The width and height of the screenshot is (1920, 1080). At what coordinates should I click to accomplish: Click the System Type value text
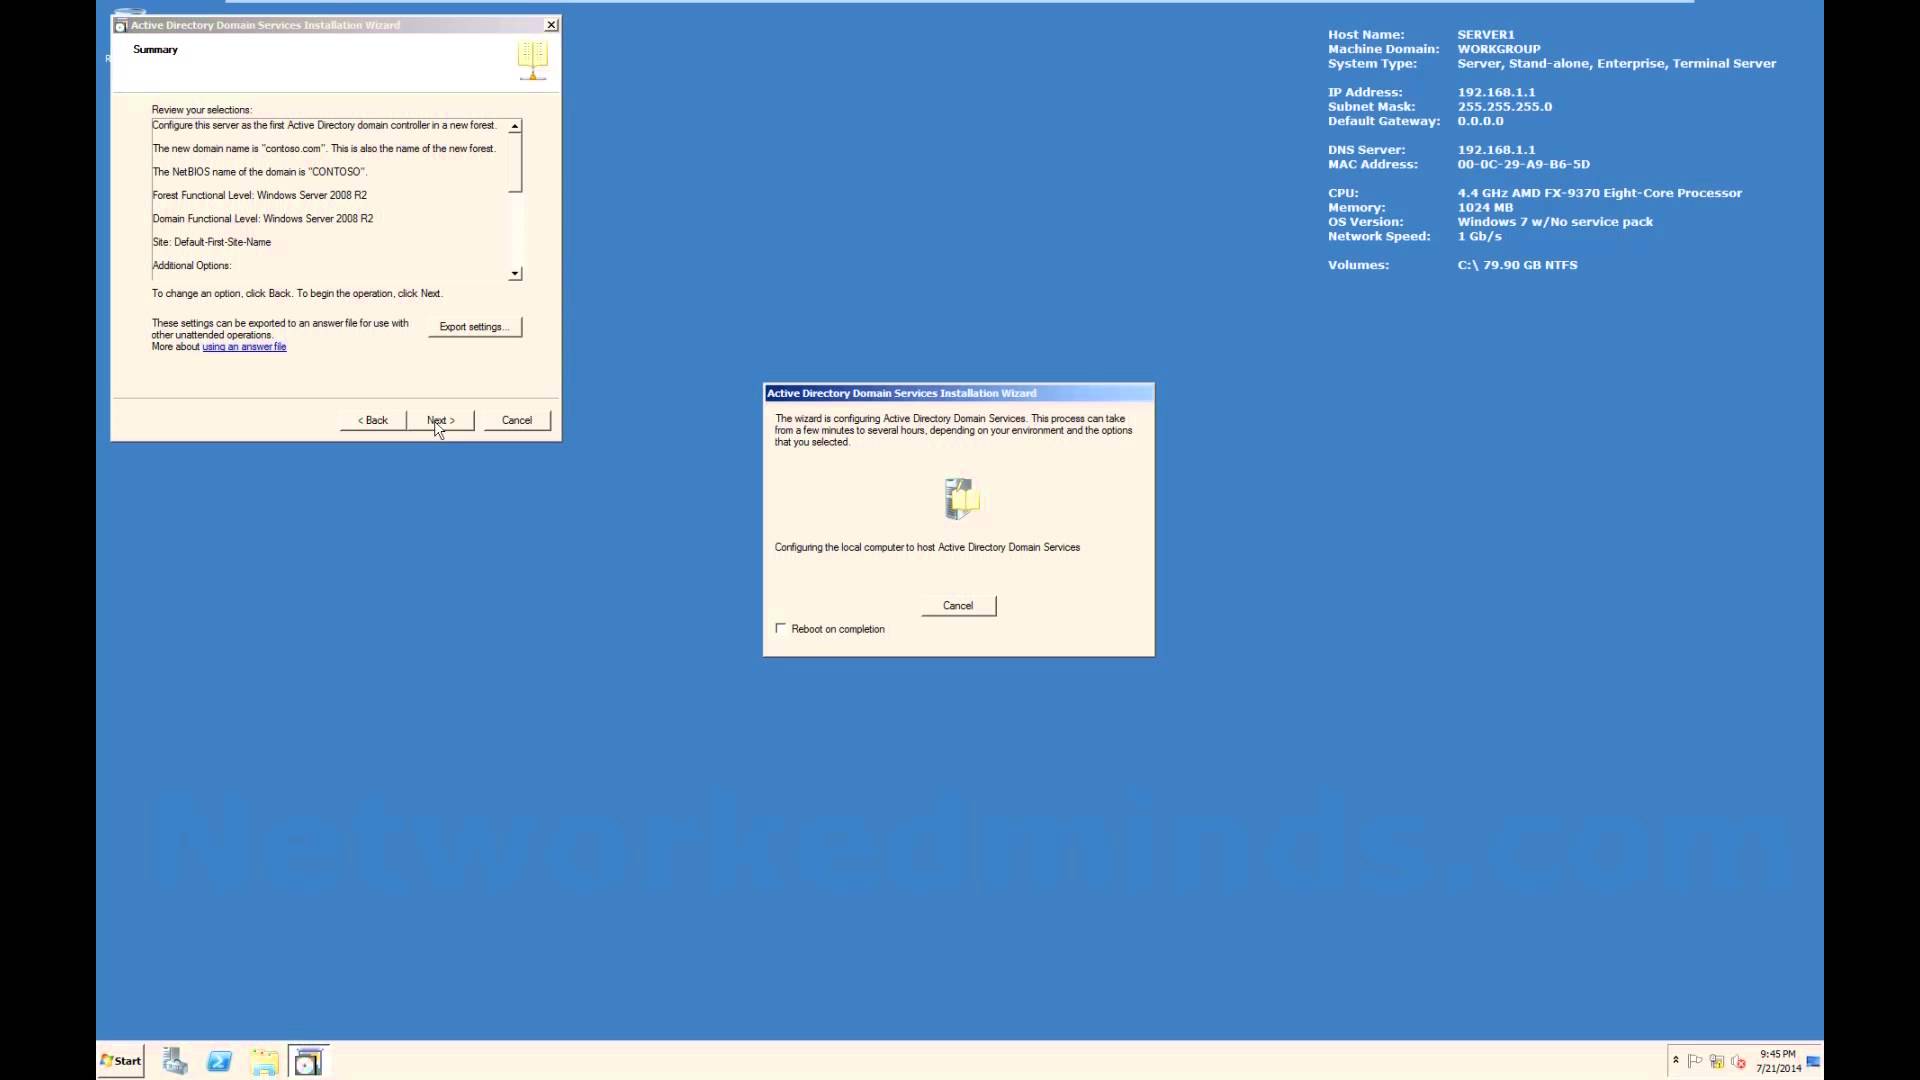click(x=1617, y=63)
